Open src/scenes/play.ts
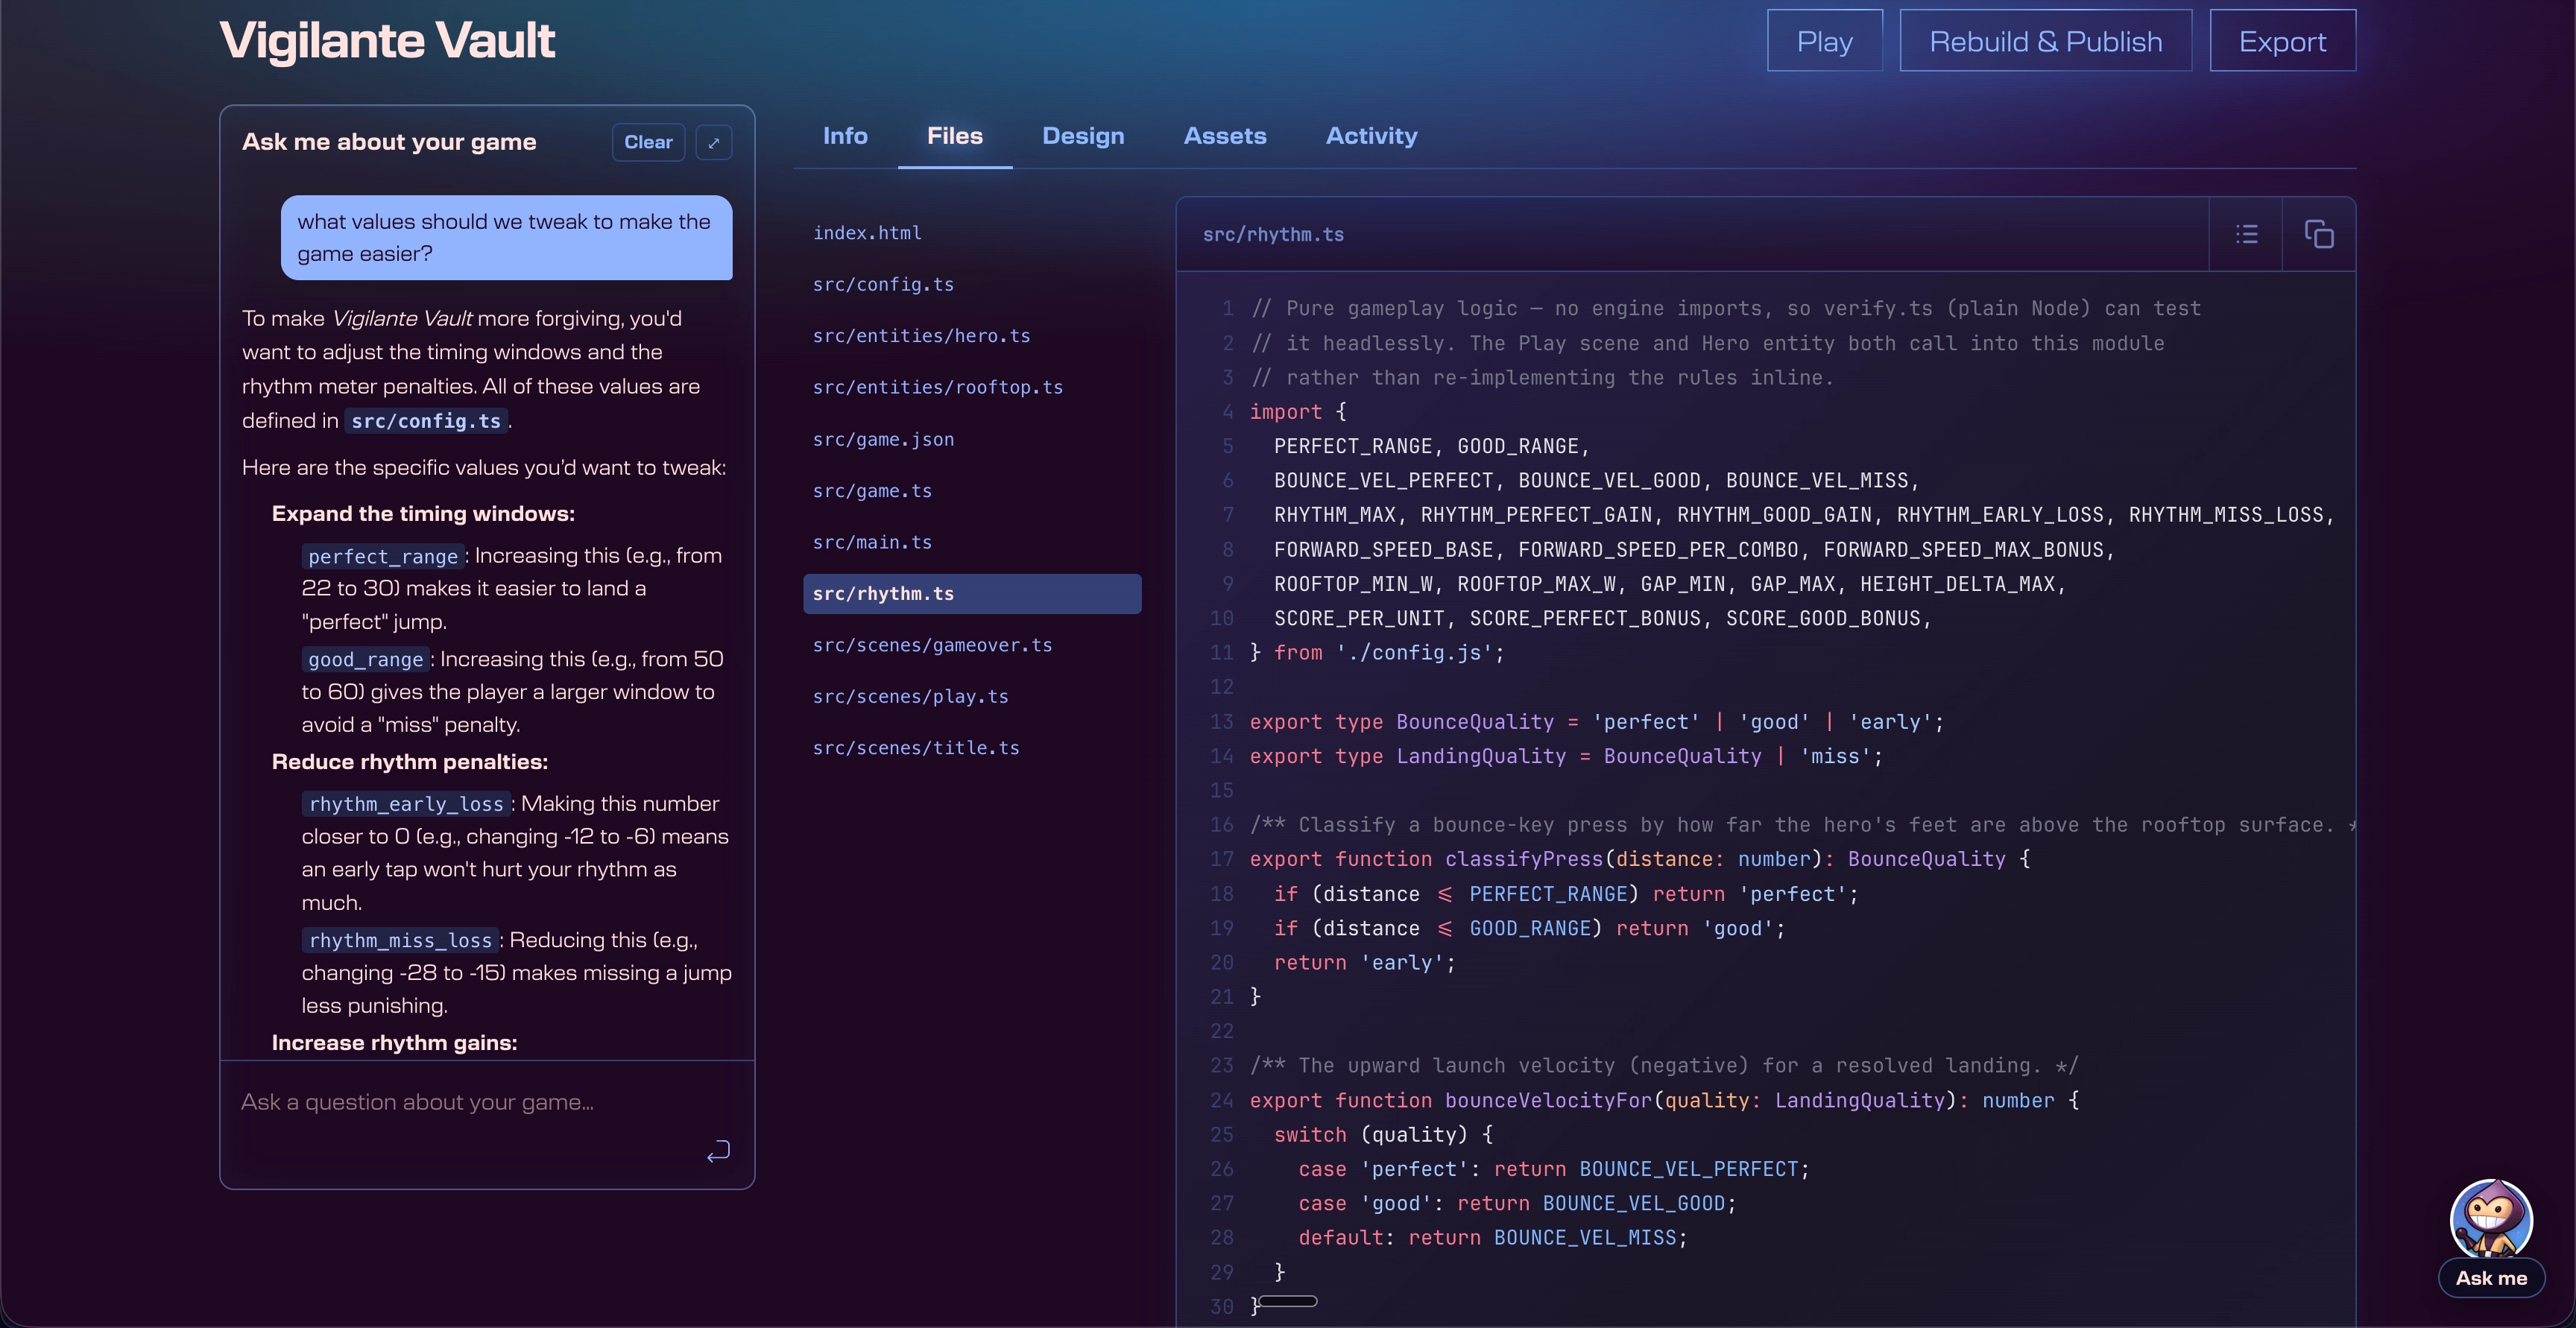2576x1328 pixels. 972,697
